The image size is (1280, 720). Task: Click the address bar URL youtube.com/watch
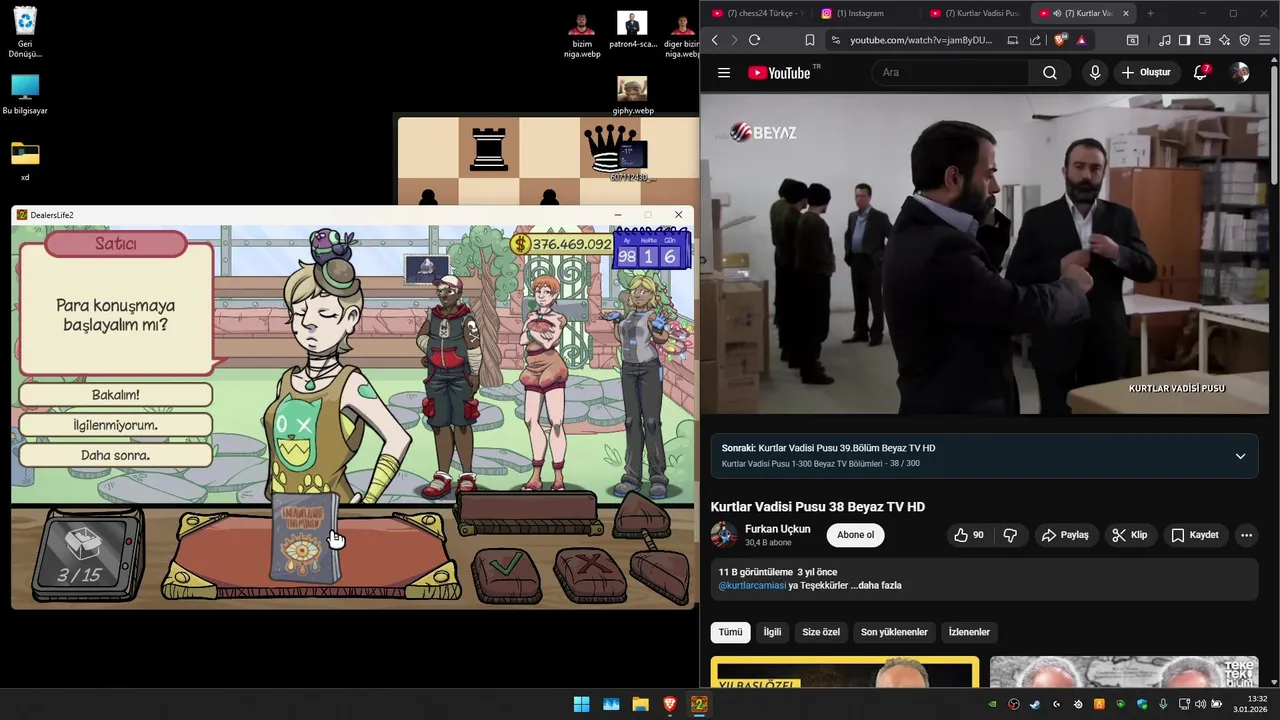click(x=921, y=40)
